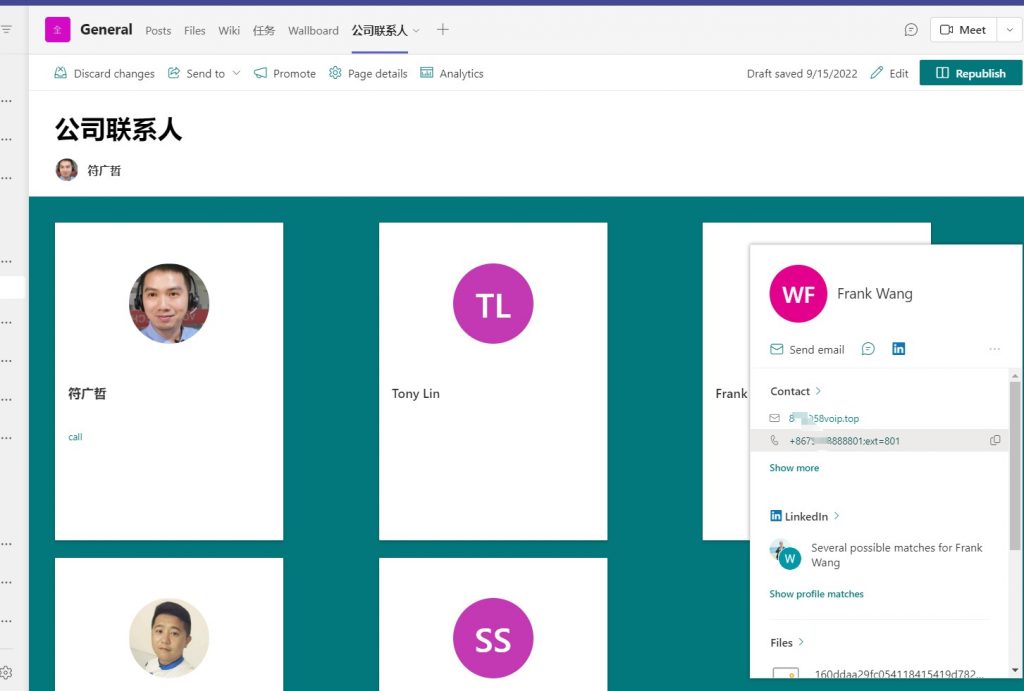Select the 公司联系人 tab
1024x691 pixels.
pos(379,30)
